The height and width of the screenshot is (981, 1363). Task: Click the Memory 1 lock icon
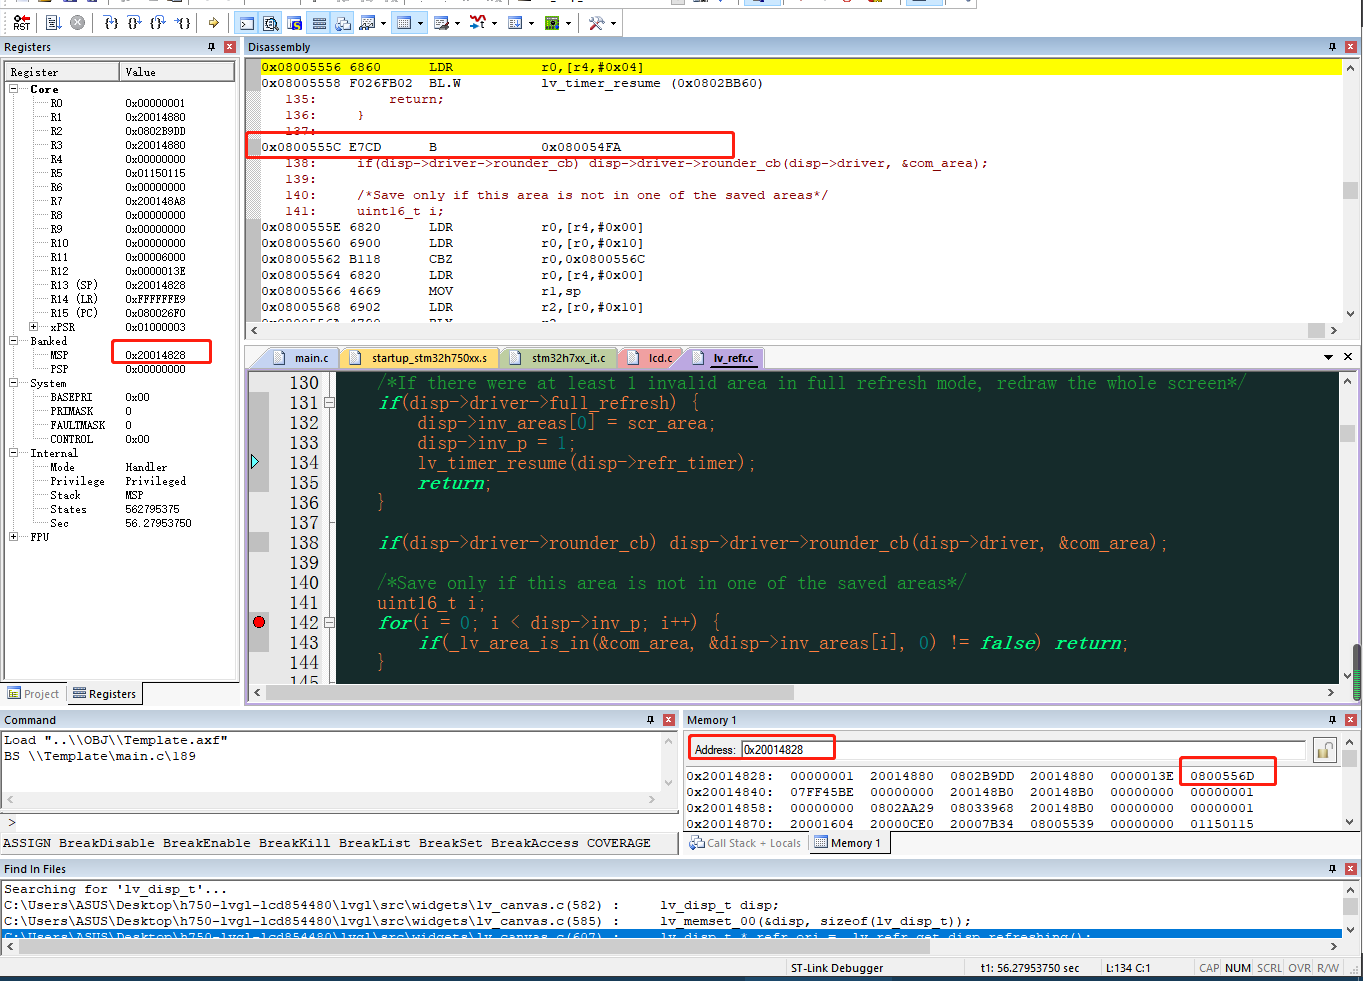click(x=1324, y=750)
